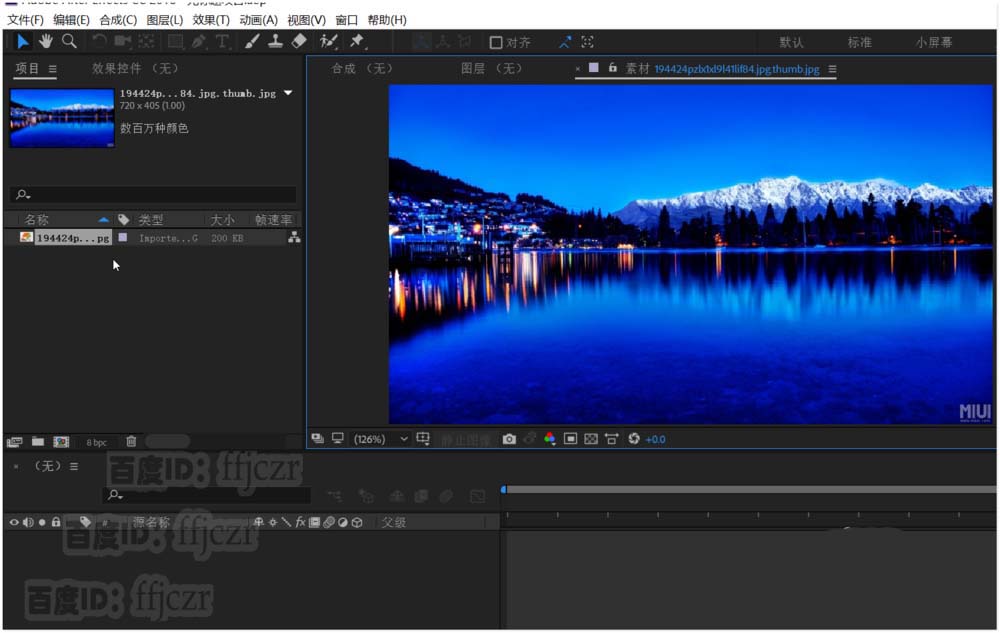Sort the project list by 类型 column
This screenshot has width=1000, height=633.
tap(151, 220)
